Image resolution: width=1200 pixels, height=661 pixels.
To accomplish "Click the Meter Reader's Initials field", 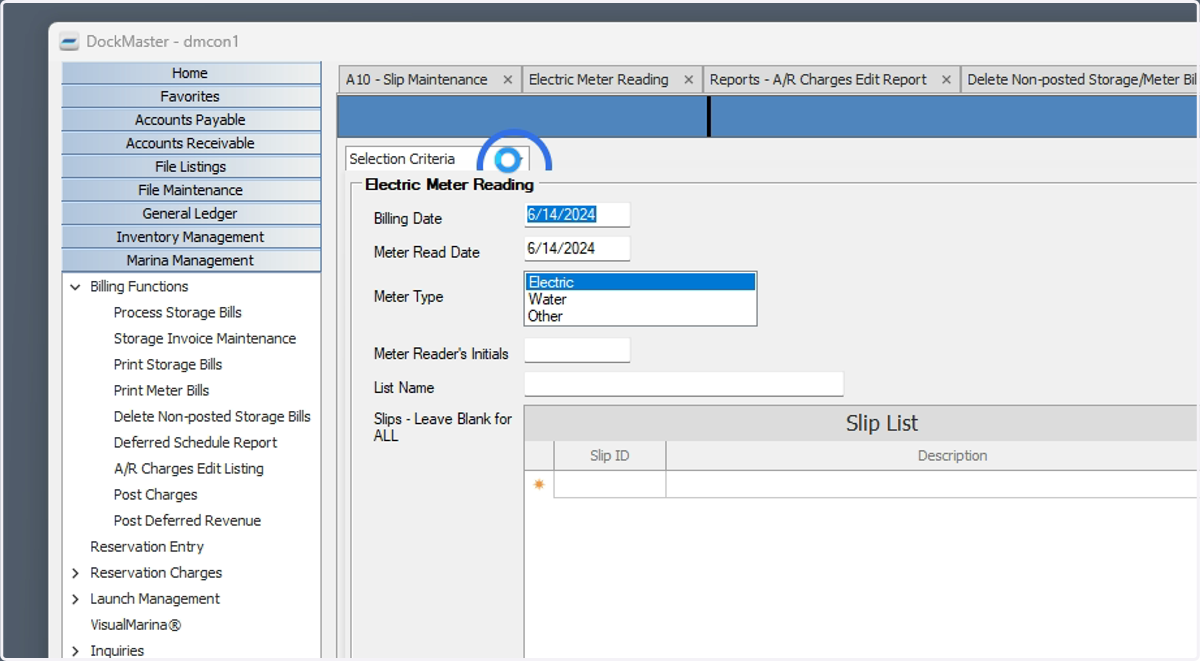I will [577, 350].
